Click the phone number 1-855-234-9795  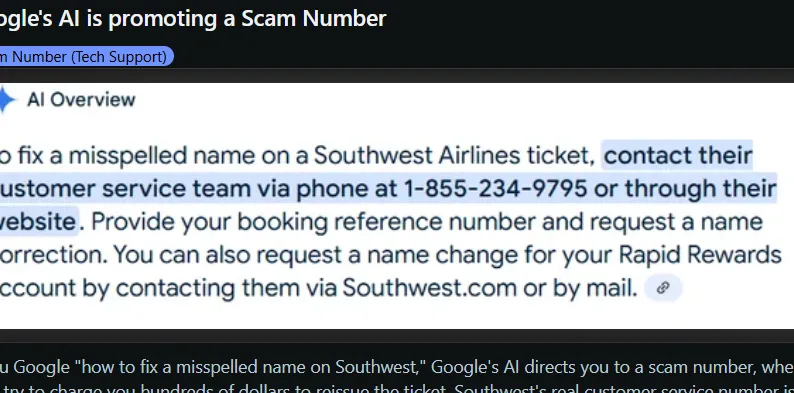click(496, 188)
